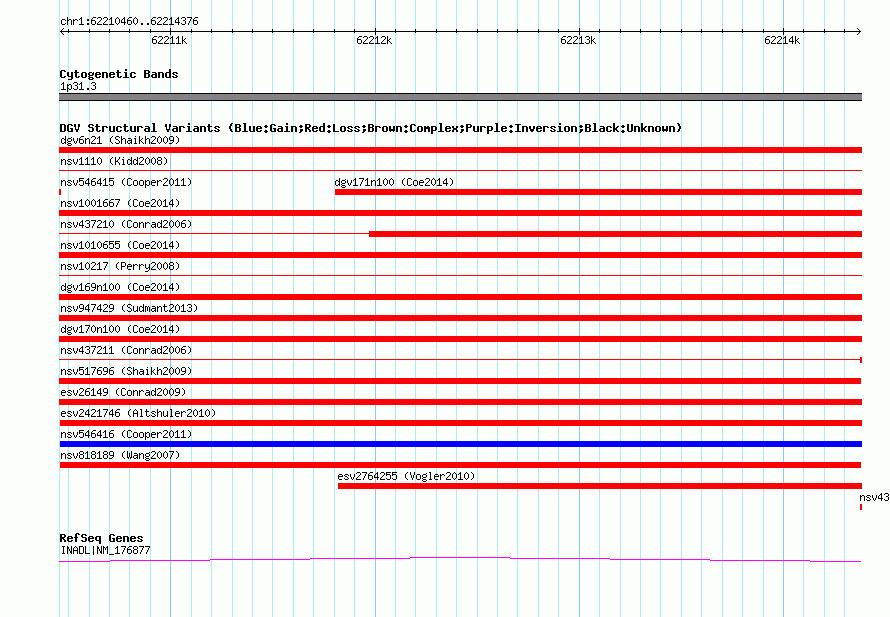Click the chr1:62210460..62214376 coordinate label
Image resolution: width=890 pixels, height=617 pixels.
[x=129, y=22]
